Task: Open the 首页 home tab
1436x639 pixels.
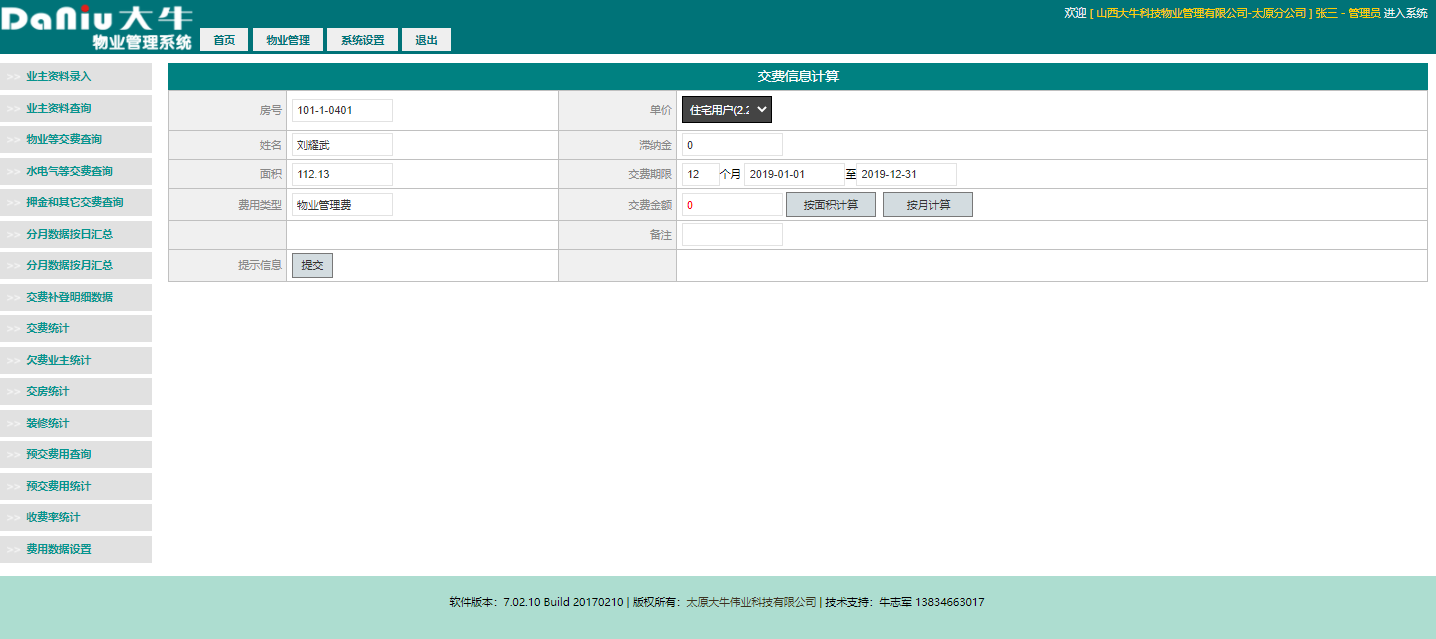Action: click(x=224, y=40)
